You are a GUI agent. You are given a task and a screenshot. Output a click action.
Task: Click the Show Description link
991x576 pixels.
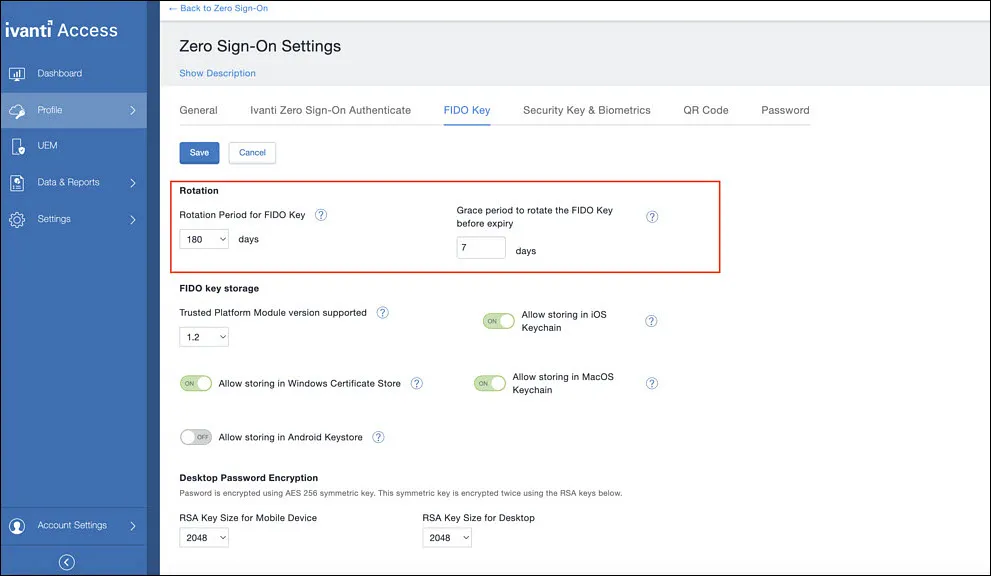coord(217,73)
